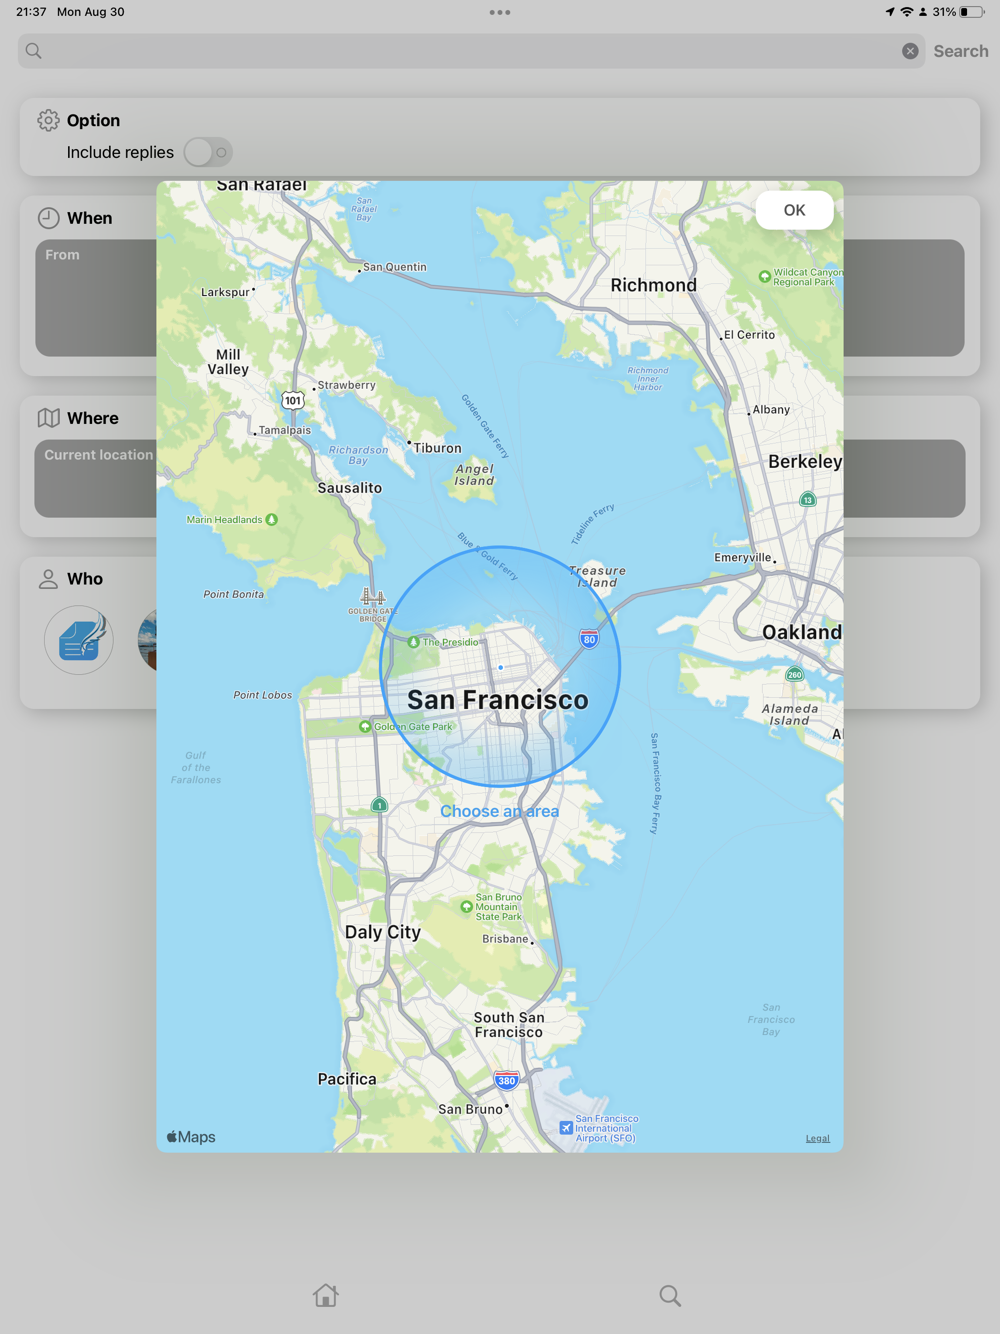
Task: Tap the Apple Maps logo
Action: [191, 1137]
